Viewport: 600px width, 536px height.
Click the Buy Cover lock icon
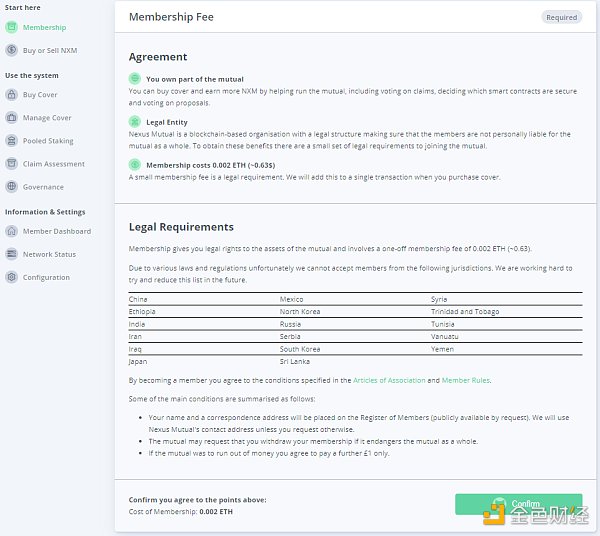coord(11,94)
